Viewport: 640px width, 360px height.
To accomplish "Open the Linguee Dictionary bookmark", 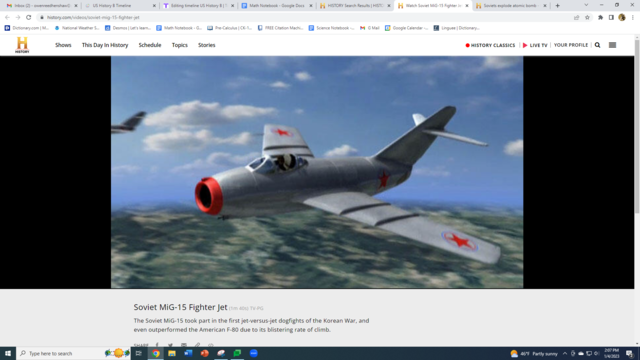I will 456,28.
